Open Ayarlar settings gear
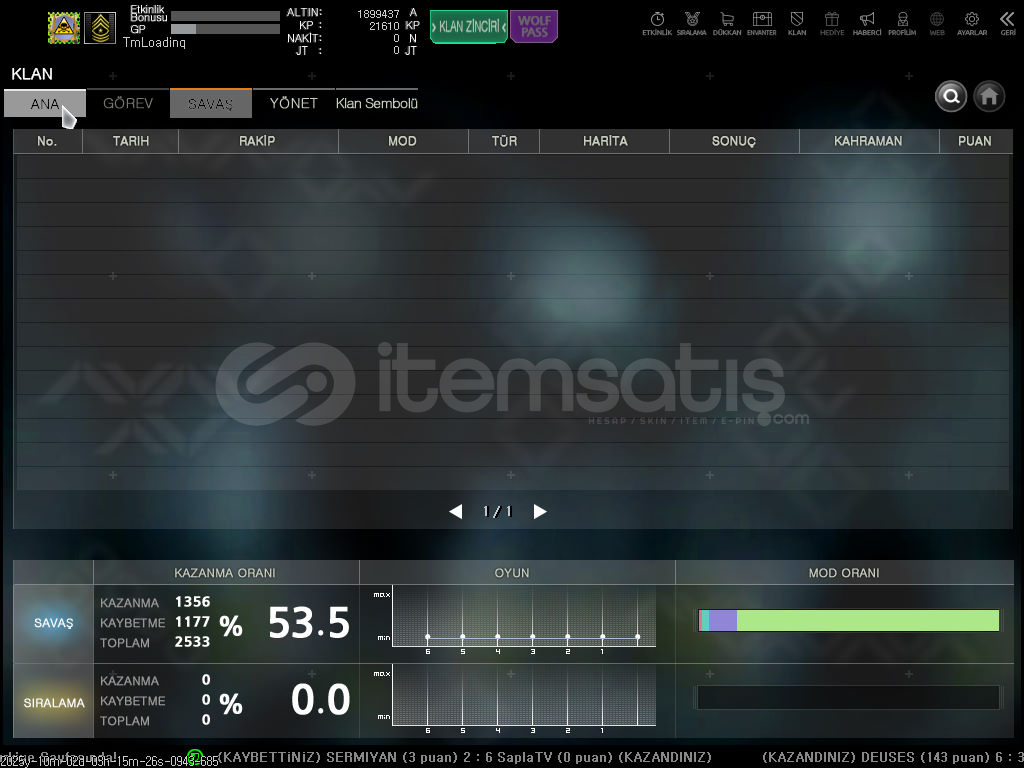Screen dimensions: 1024x768 coord(971,21)
